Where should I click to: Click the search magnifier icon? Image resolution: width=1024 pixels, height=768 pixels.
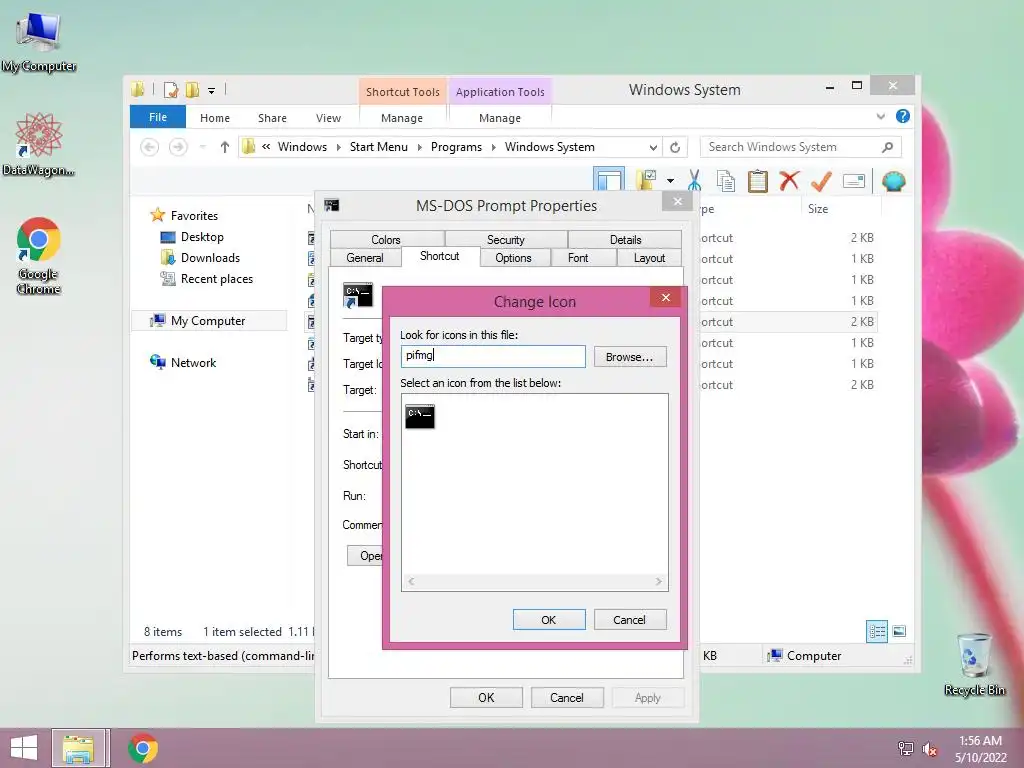(x=887, y=147)
